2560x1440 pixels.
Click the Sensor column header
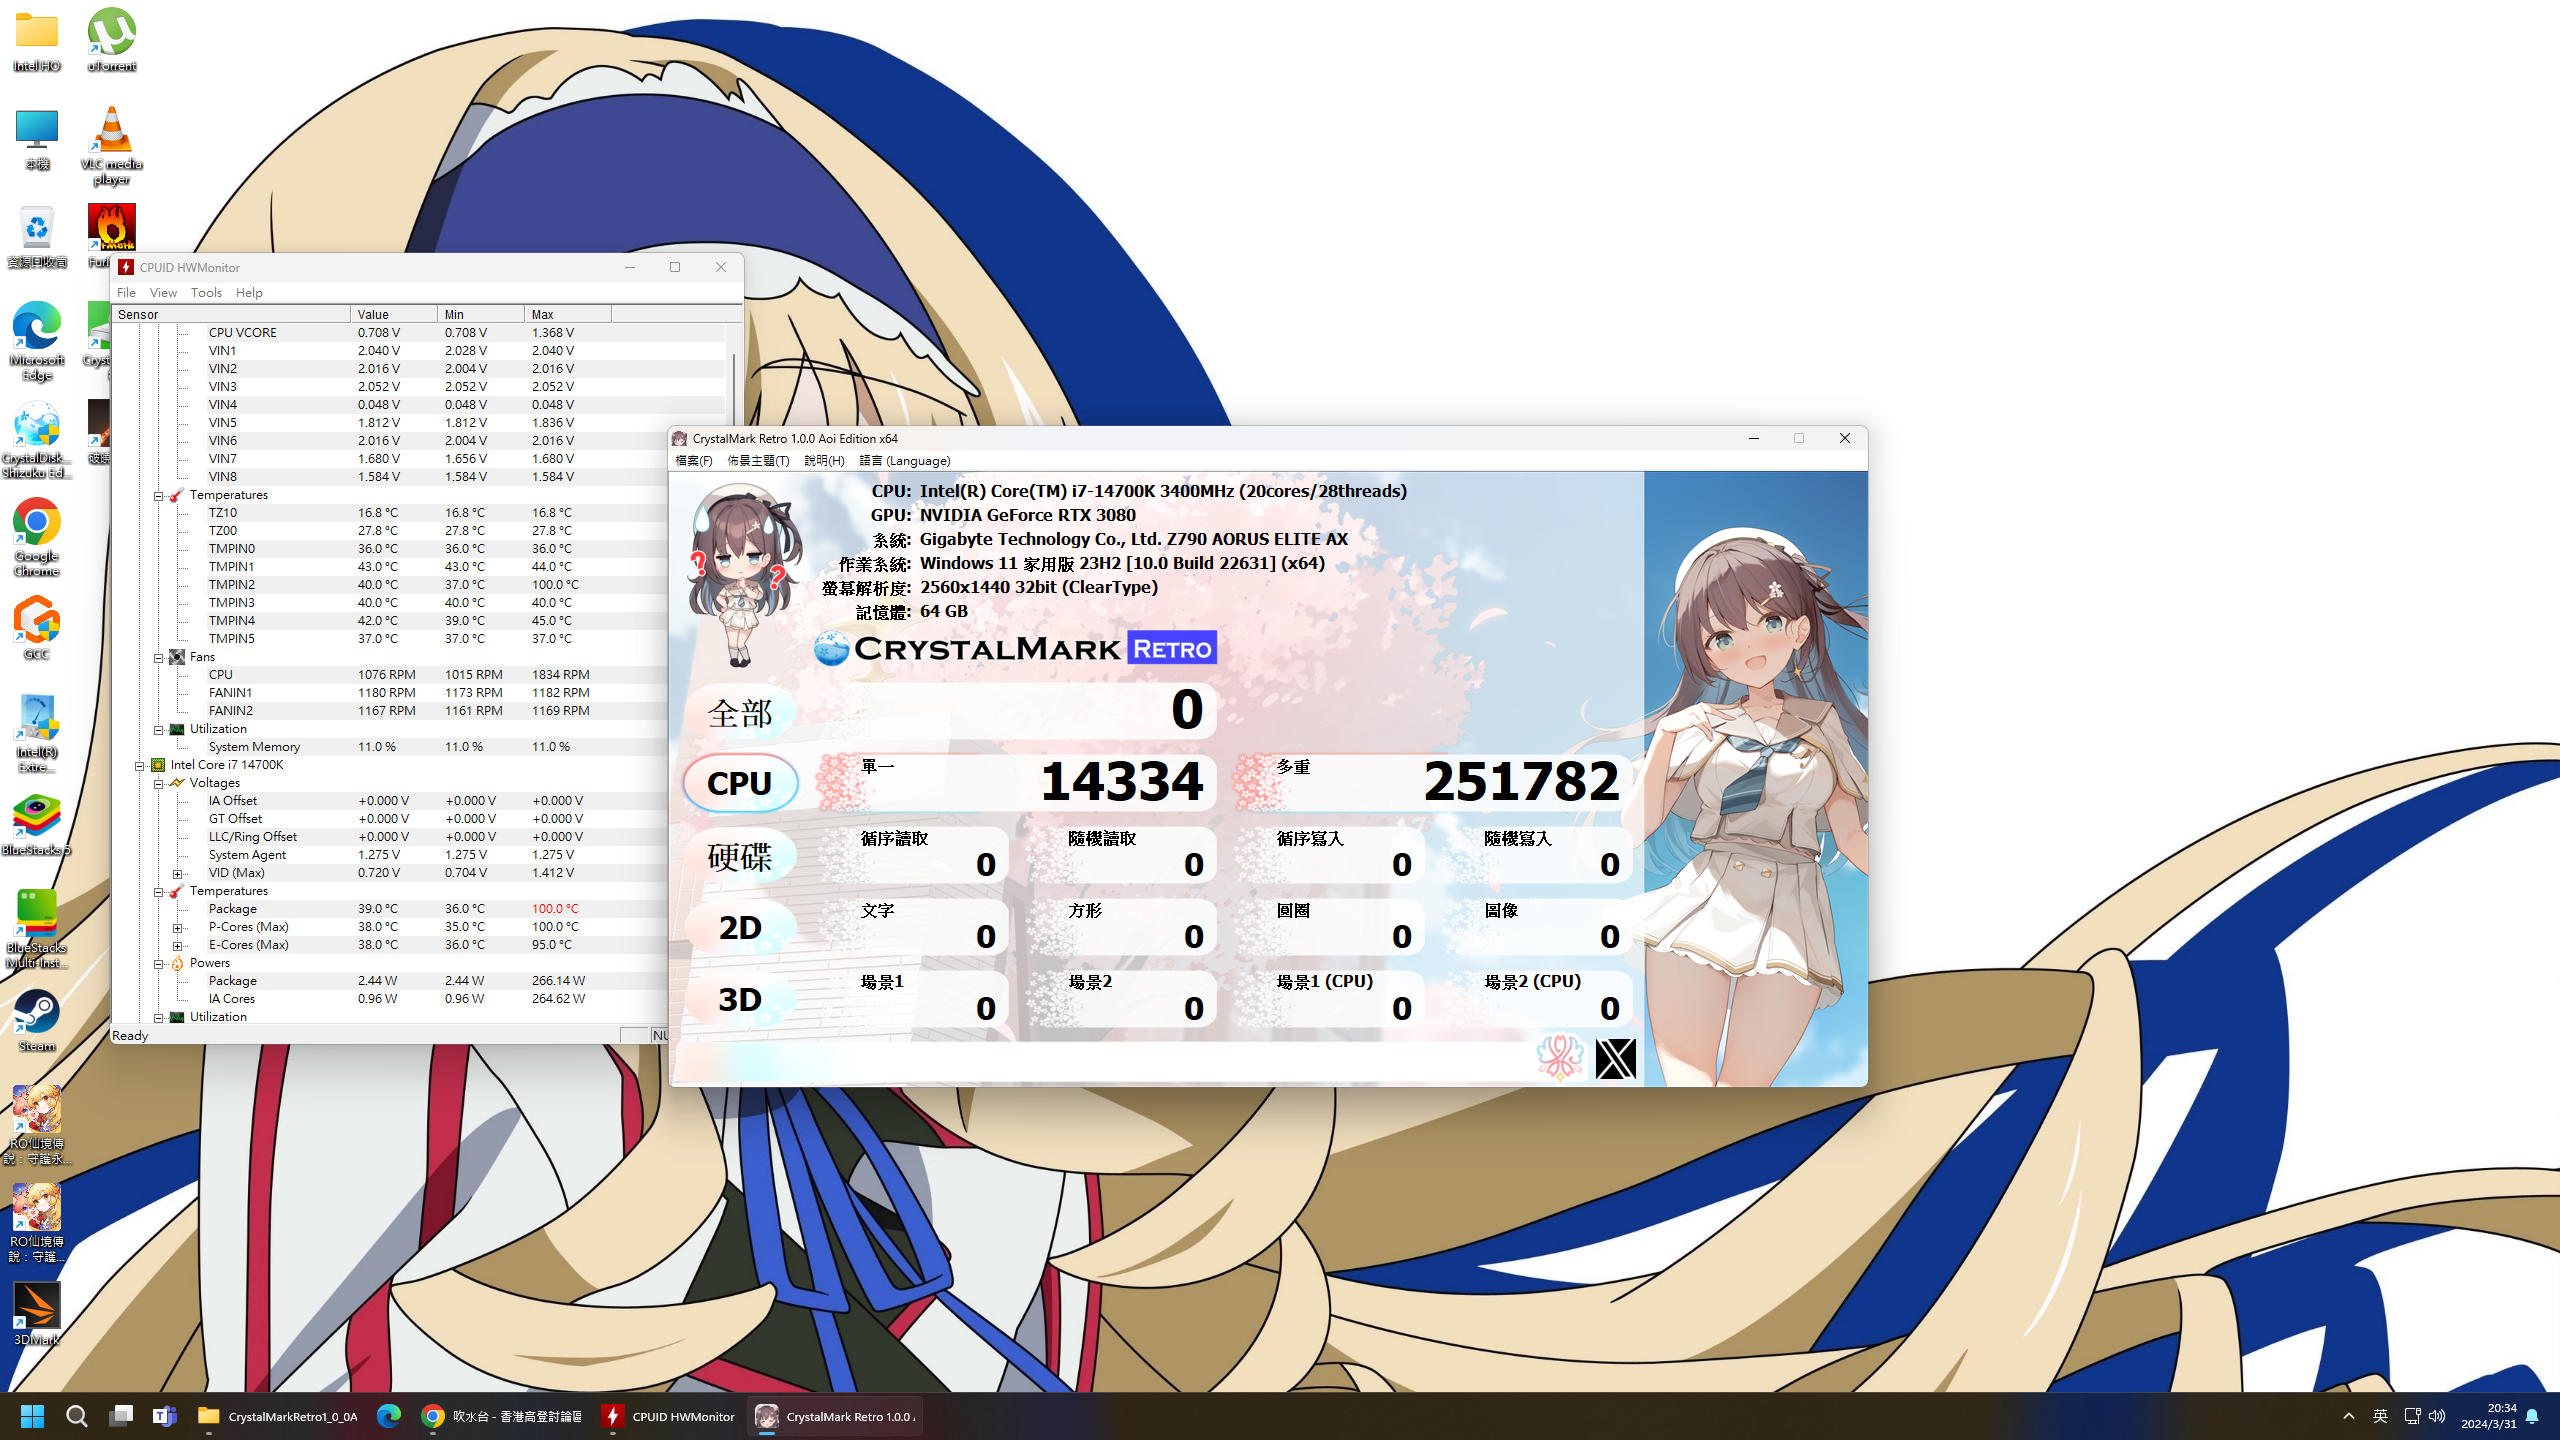[x=231, y=314]
